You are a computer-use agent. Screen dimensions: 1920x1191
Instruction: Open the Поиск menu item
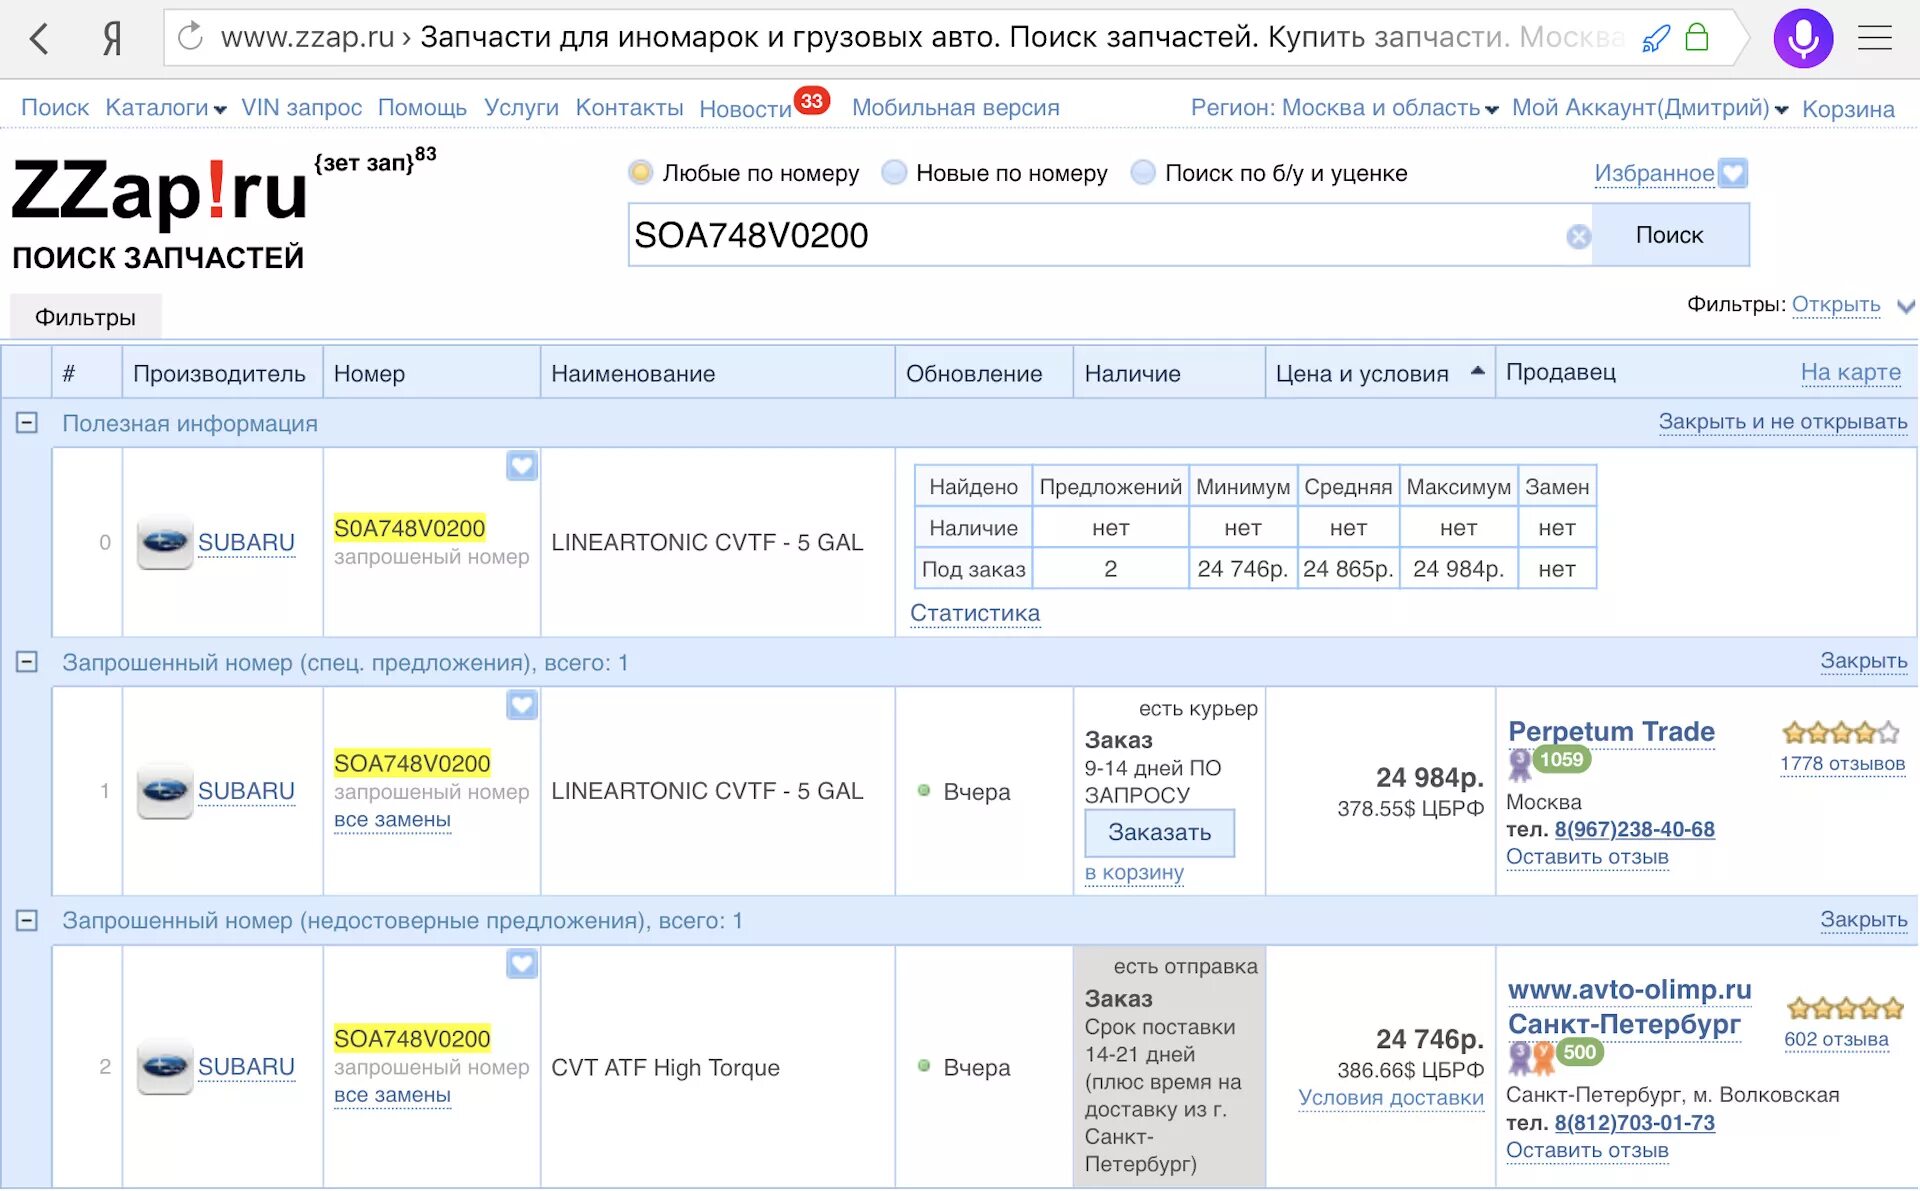point(55,108)
